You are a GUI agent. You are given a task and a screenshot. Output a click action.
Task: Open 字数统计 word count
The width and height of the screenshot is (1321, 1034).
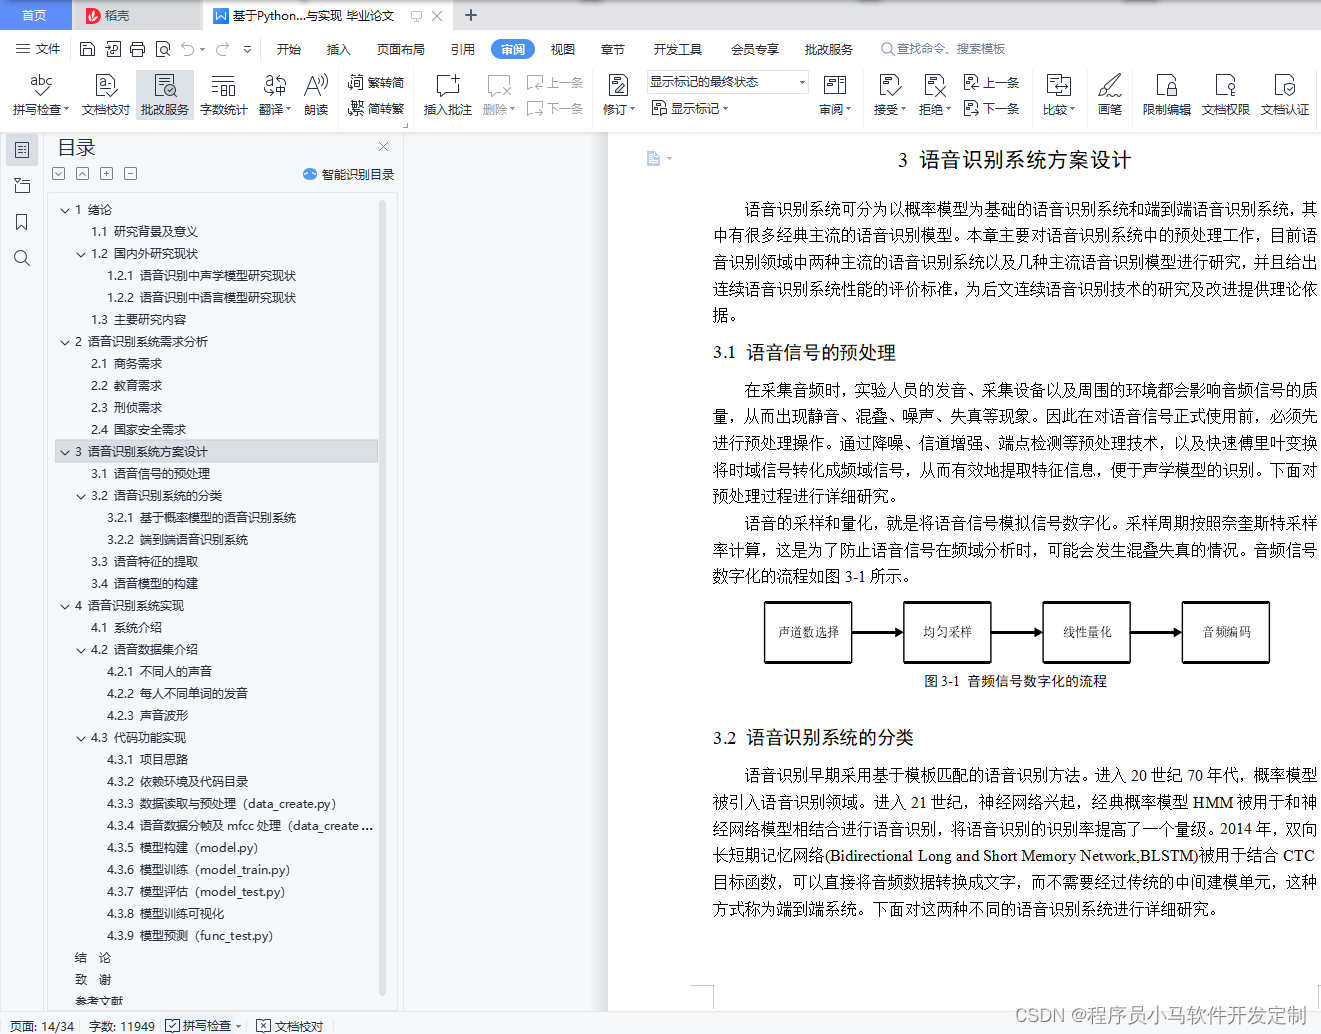[224, 95]
